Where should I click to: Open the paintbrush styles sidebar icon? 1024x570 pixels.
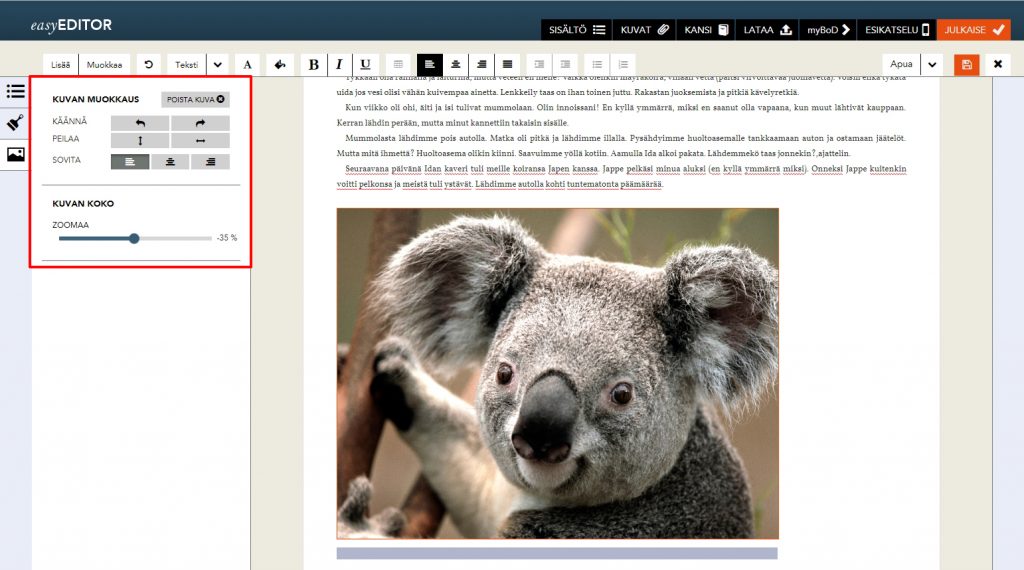pos(15,123)
